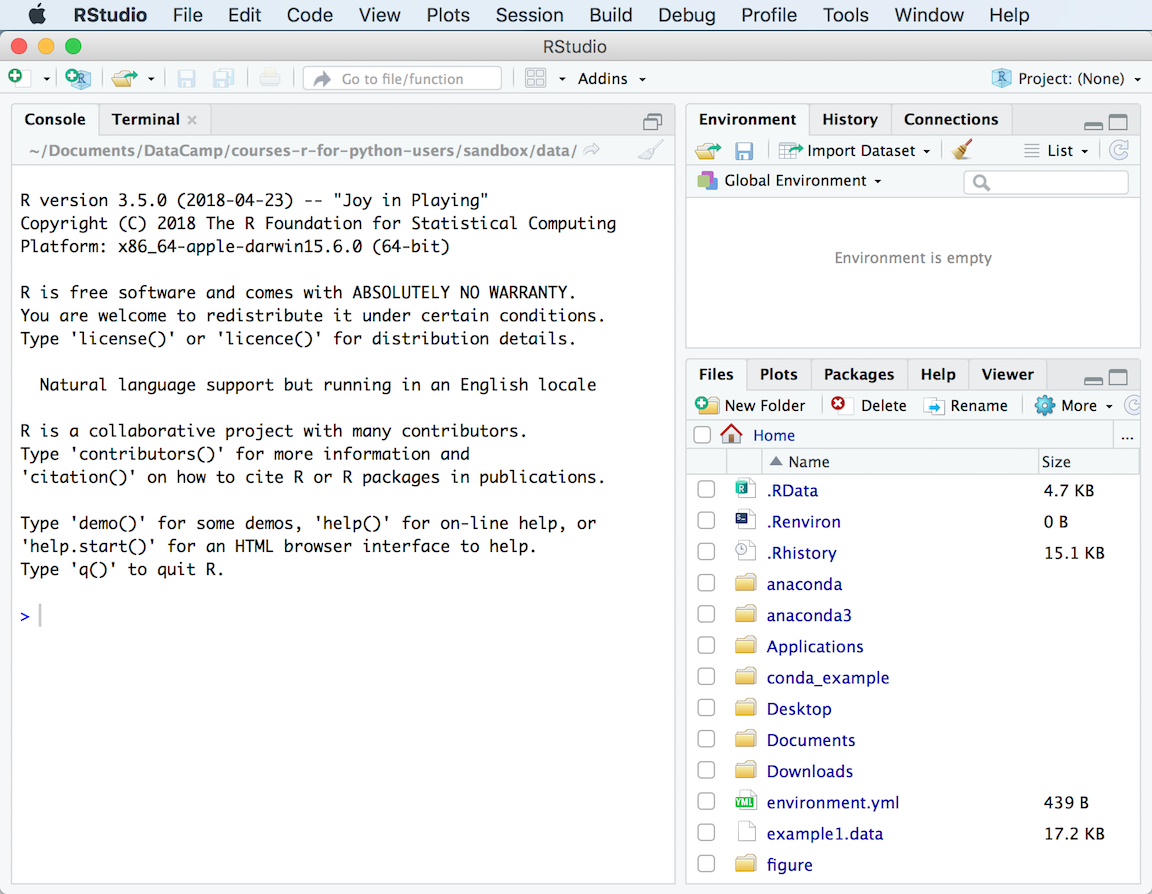This screenshot has height=894, width=1152.
Task: Open the Import Dataset dropdown
Action: tap(854, 151)
